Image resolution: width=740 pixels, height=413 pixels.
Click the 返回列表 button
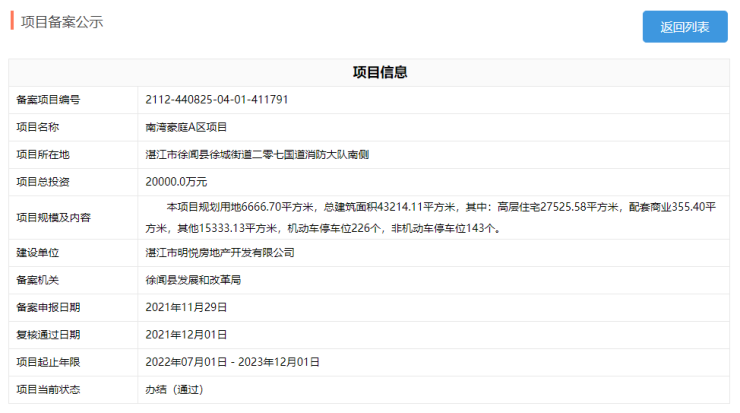click(685, 27)
